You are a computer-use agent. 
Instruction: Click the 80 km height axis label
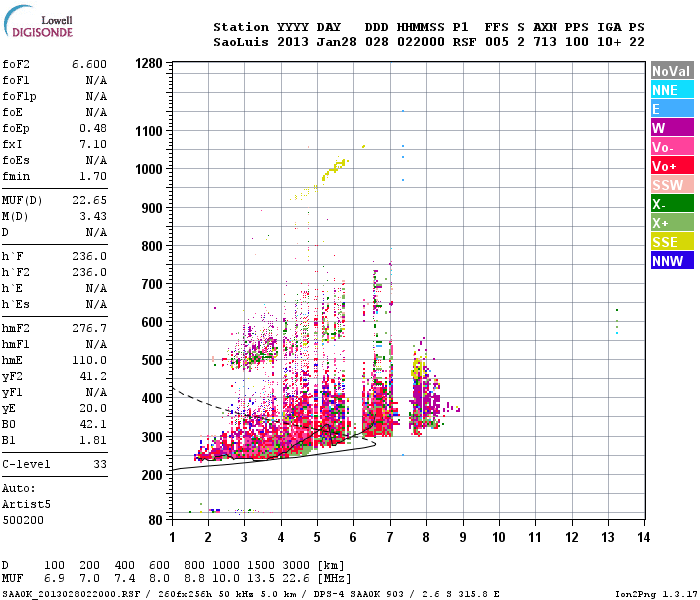(155, 520)
